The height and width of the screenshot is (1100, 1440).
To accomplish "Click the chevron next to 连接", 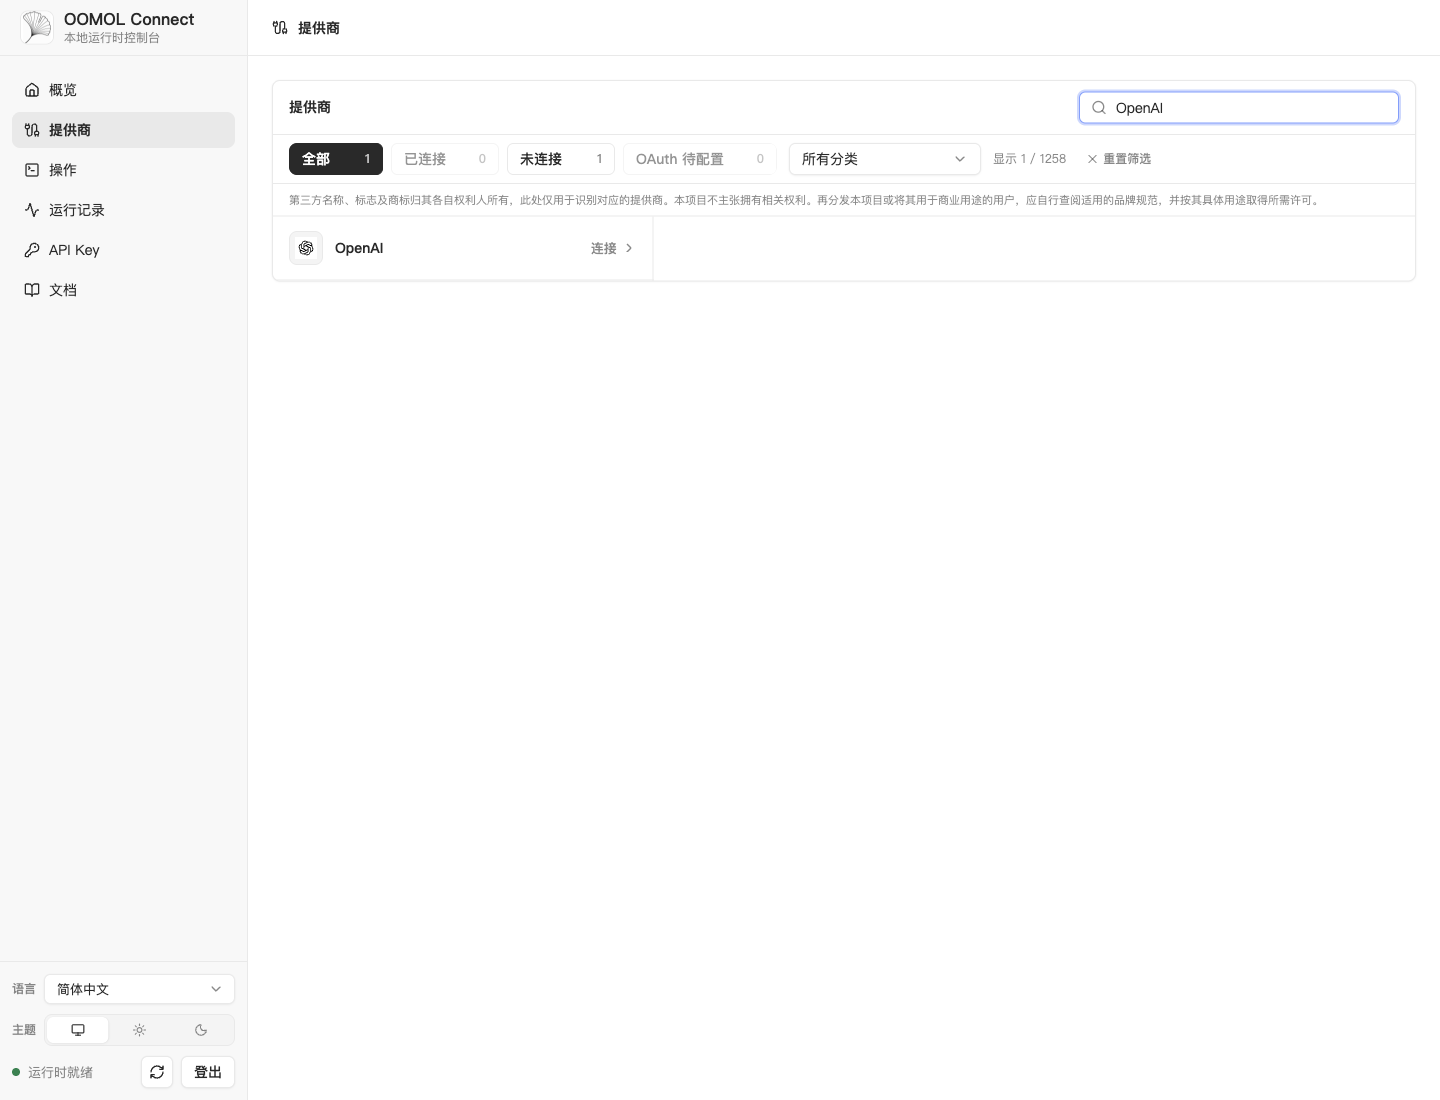I will click(629, 248).
